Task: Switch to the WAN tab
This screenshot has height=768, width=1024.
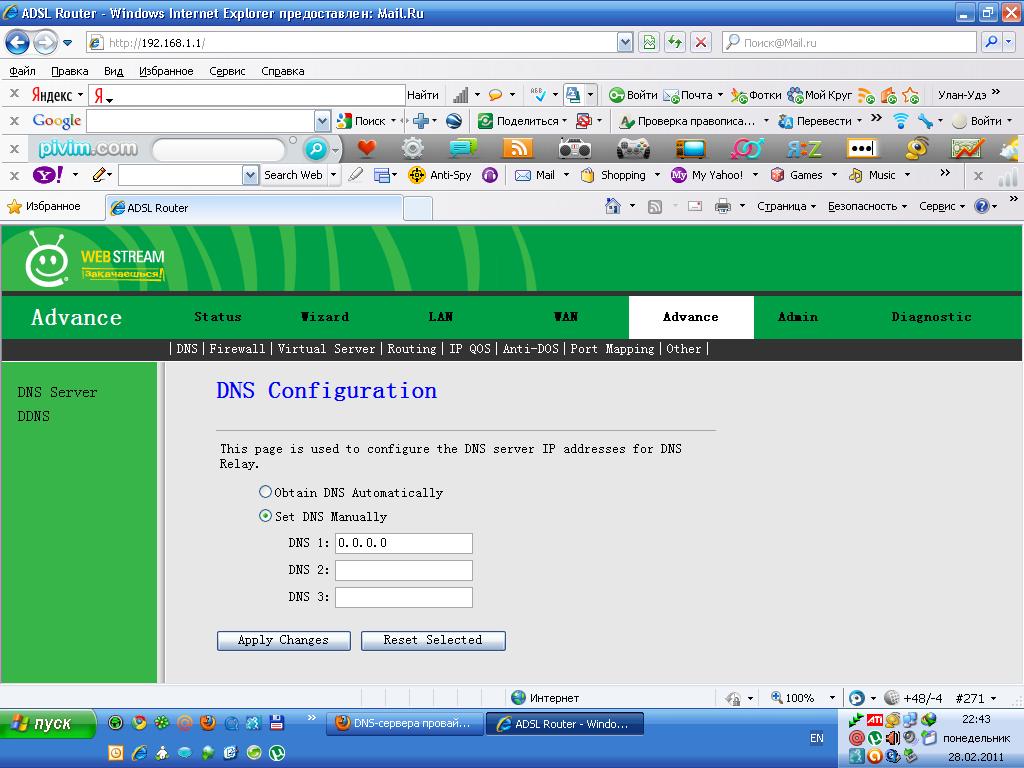Action: pos(566,317)
